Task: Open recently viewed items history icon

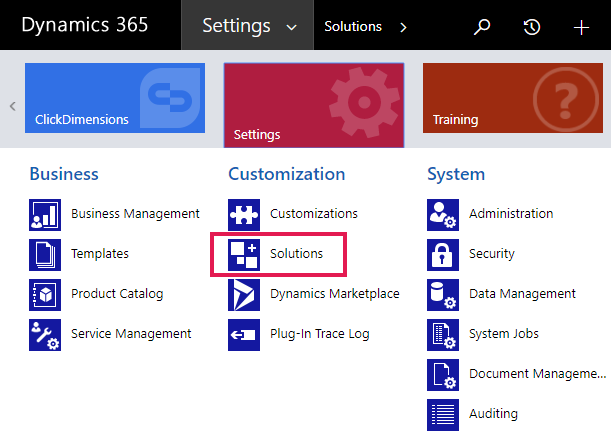Action: pyautogui.click(x=532, y=27)
